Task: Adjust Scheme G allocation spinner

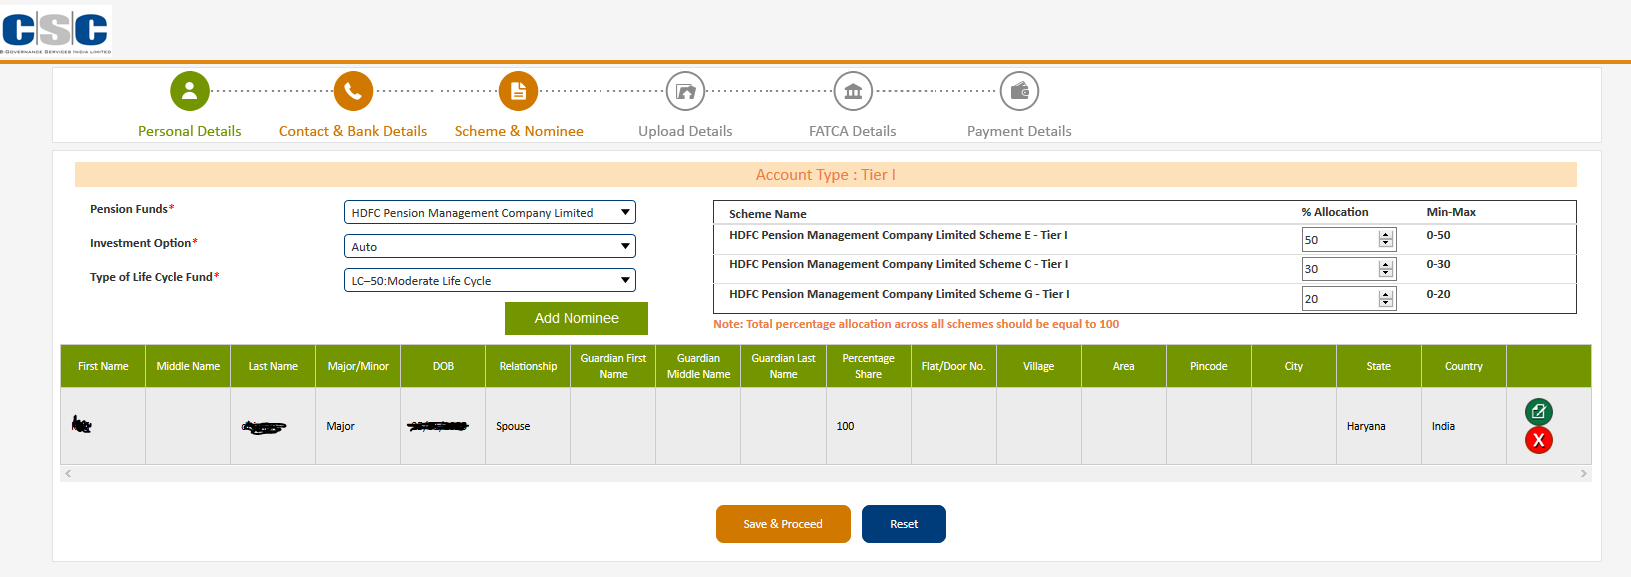Action: [x=1386, y=298]
